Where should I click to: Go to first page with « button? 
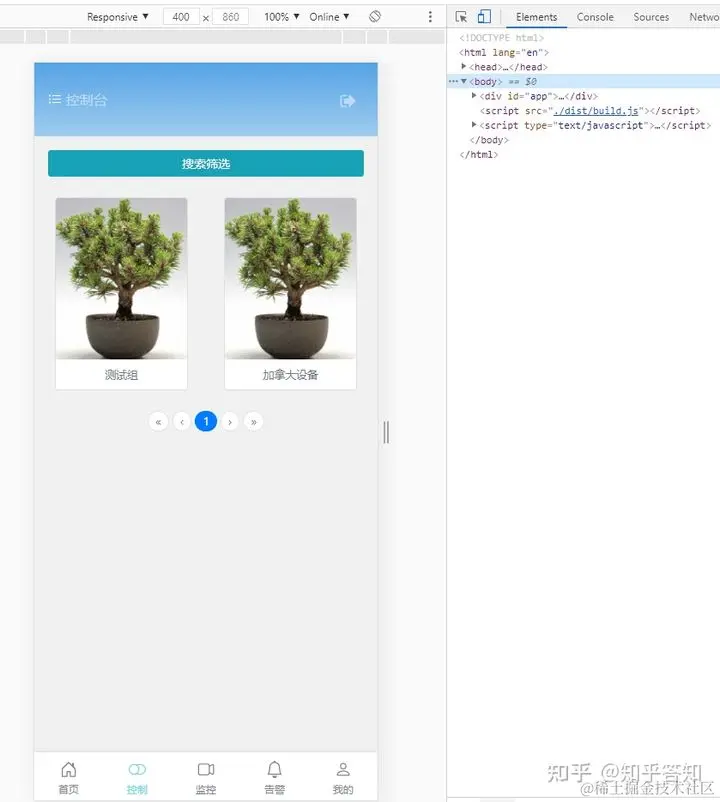pyautogui.click(x=159, y=422)
